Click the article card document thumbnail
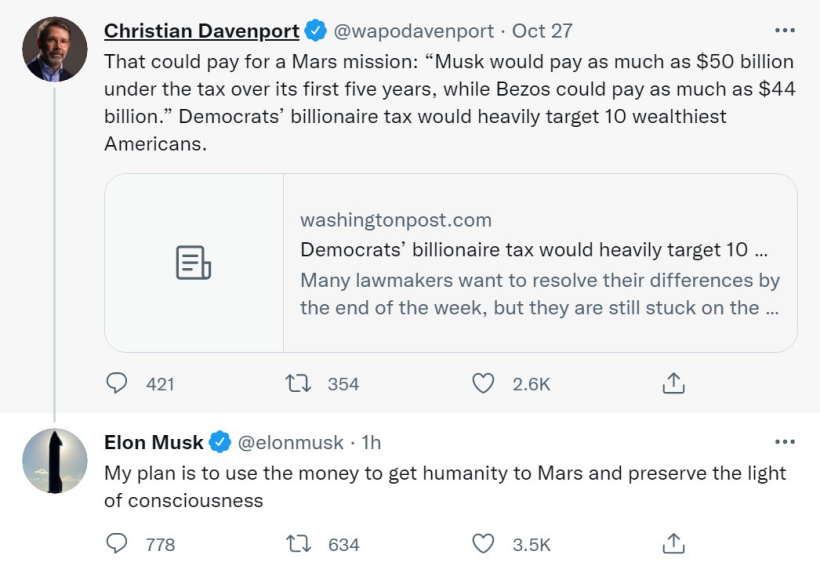 click(194, 263)
